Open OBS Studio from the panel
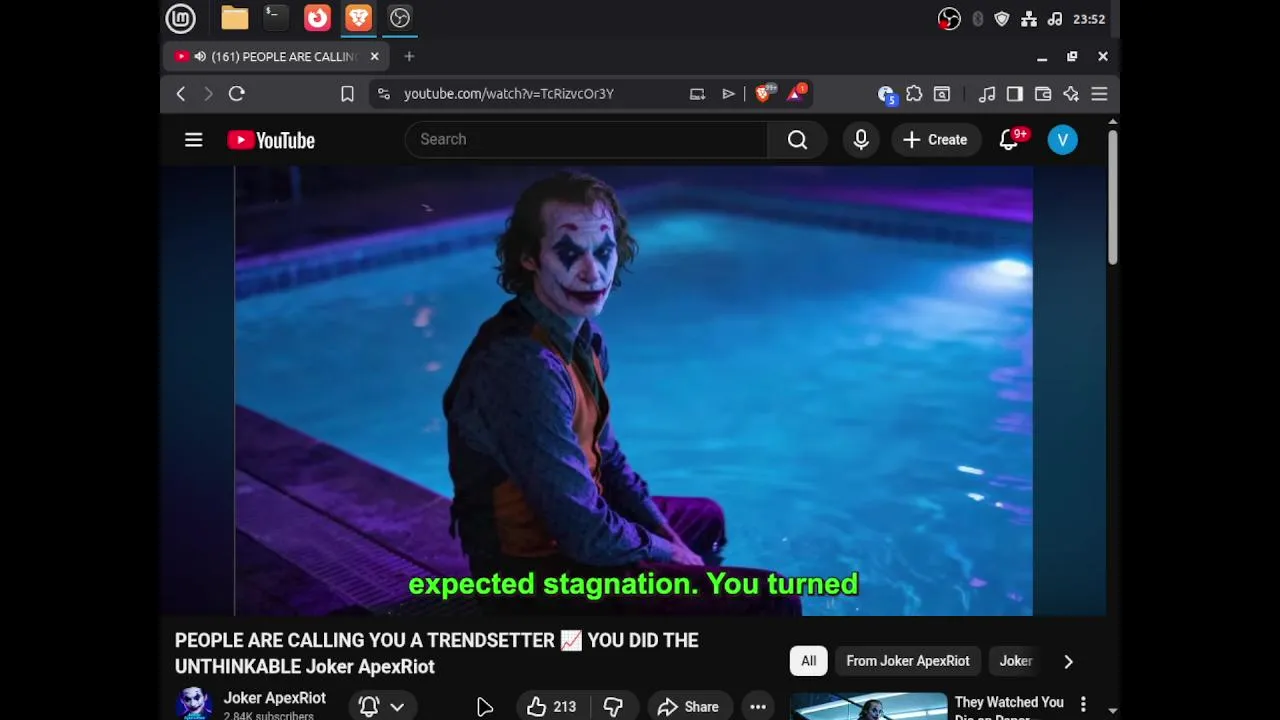The height and width of the screenshot is (720, 1280). pyautogui.click(x=400, y=18)
